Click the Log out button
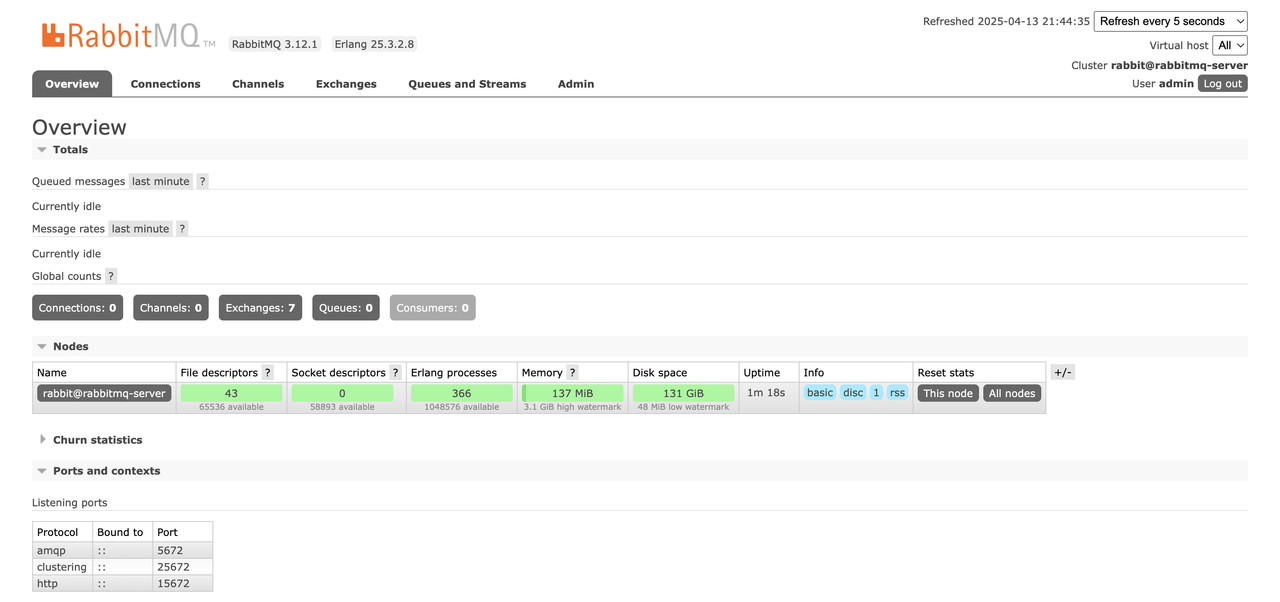1280x602 pixels. (x=1222, y=84)
